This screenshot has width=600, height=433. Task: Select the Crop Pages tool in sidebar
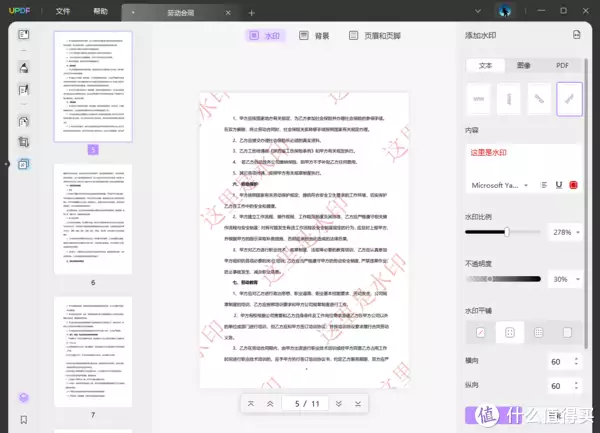(x=24, y=142)
